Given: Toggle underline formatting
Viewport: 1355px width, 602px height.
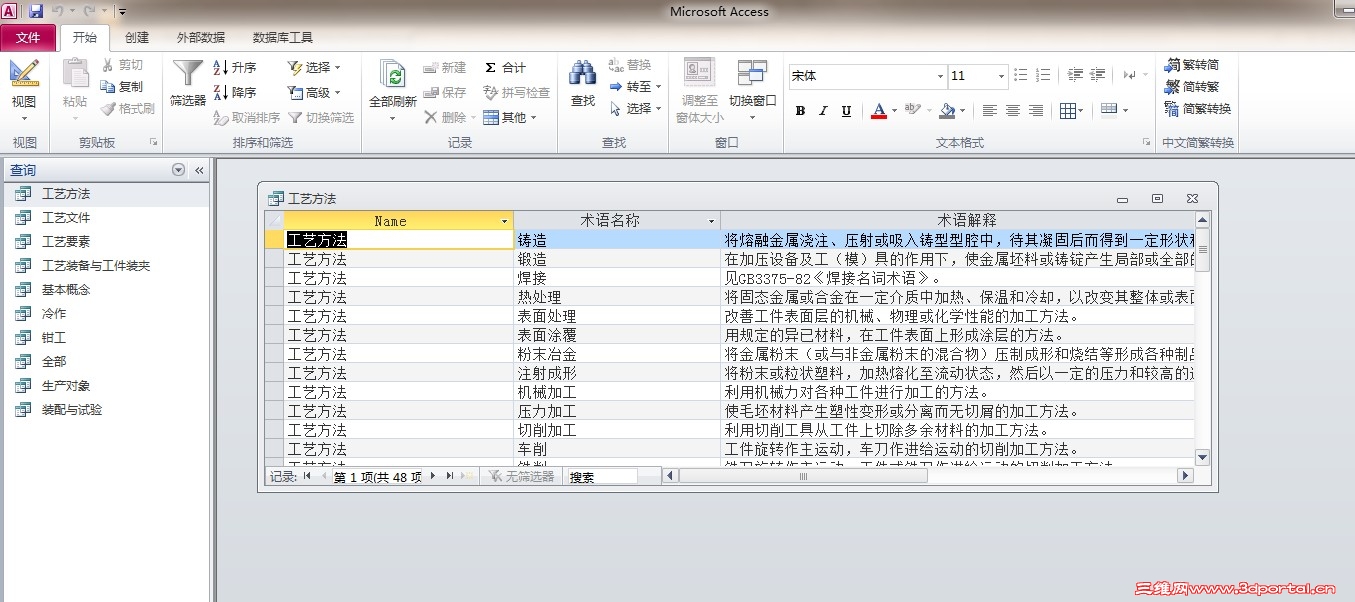Looking at the screenshot, I should coord(845,111).
